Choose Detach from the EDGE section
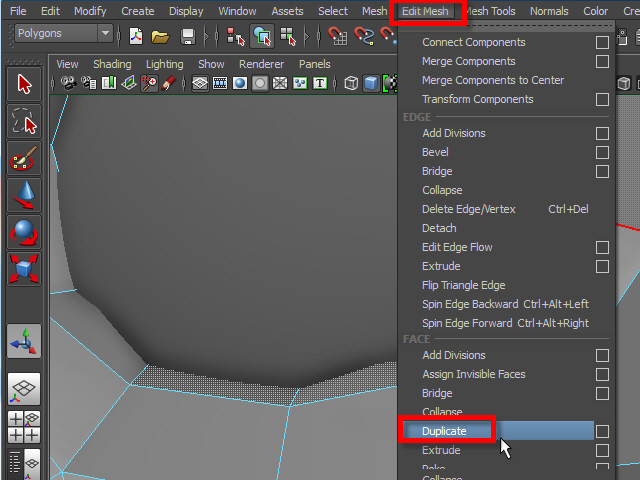Image resolution: width=640 pixels, height=480 pixels. (439, 228)
